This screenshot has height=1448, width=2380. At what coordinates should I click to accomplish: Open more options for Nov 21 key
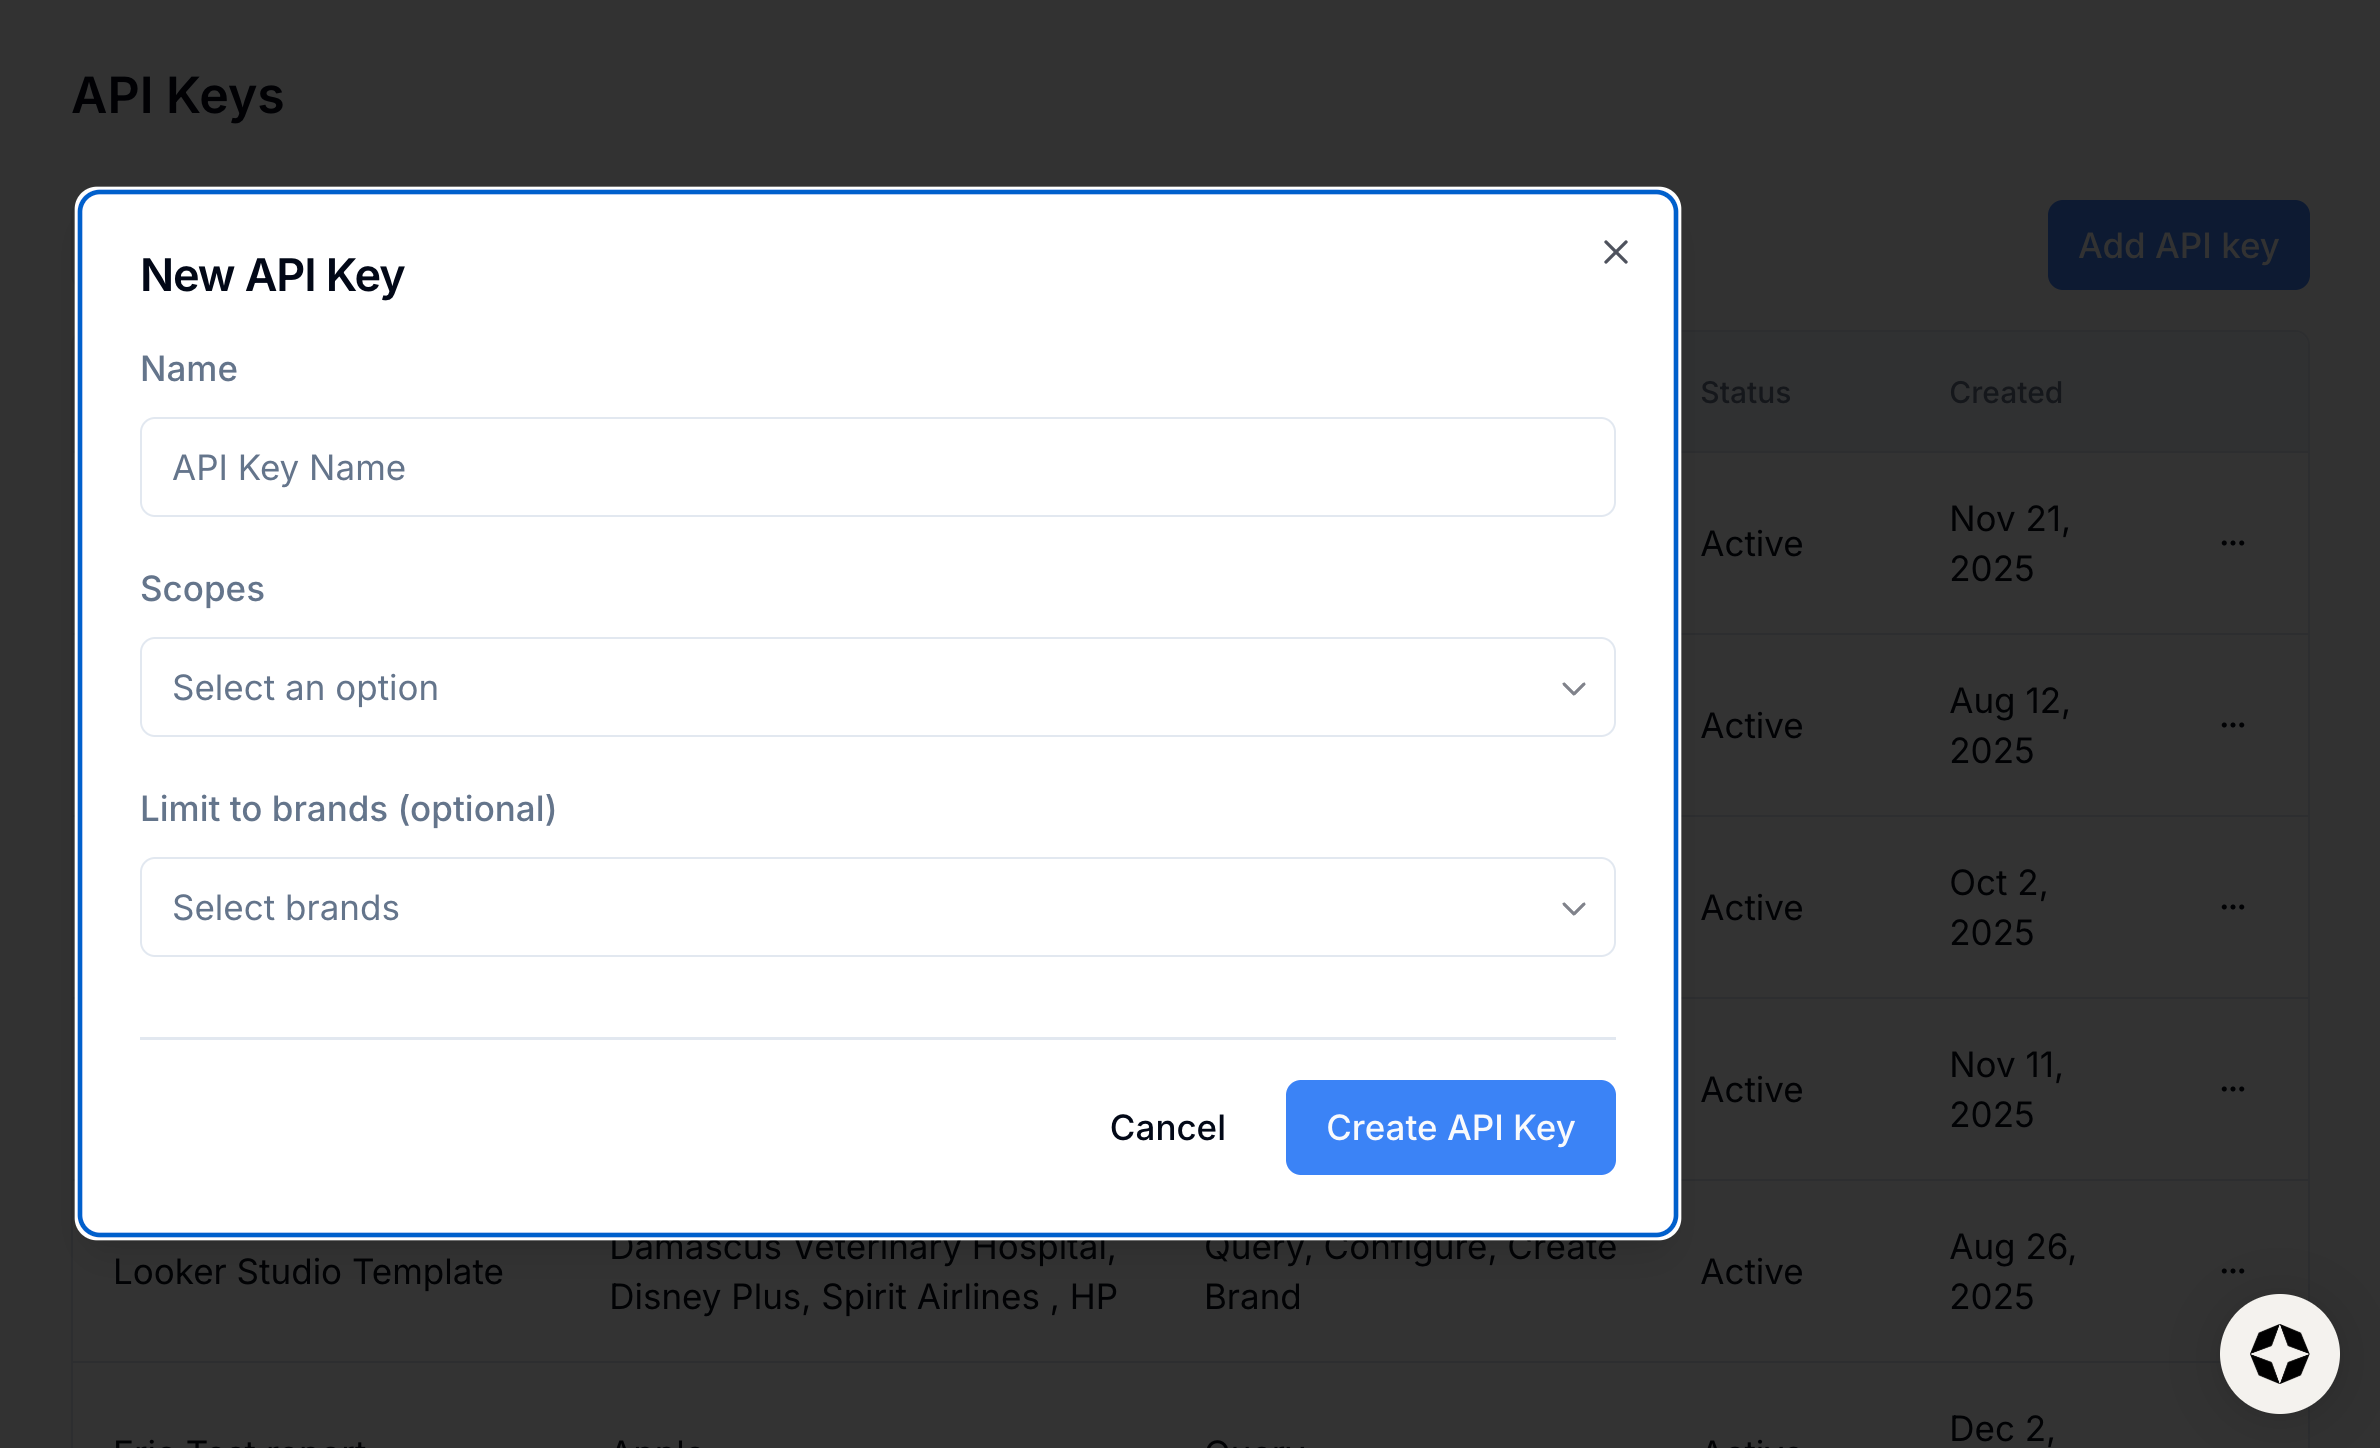[2232, 543]
